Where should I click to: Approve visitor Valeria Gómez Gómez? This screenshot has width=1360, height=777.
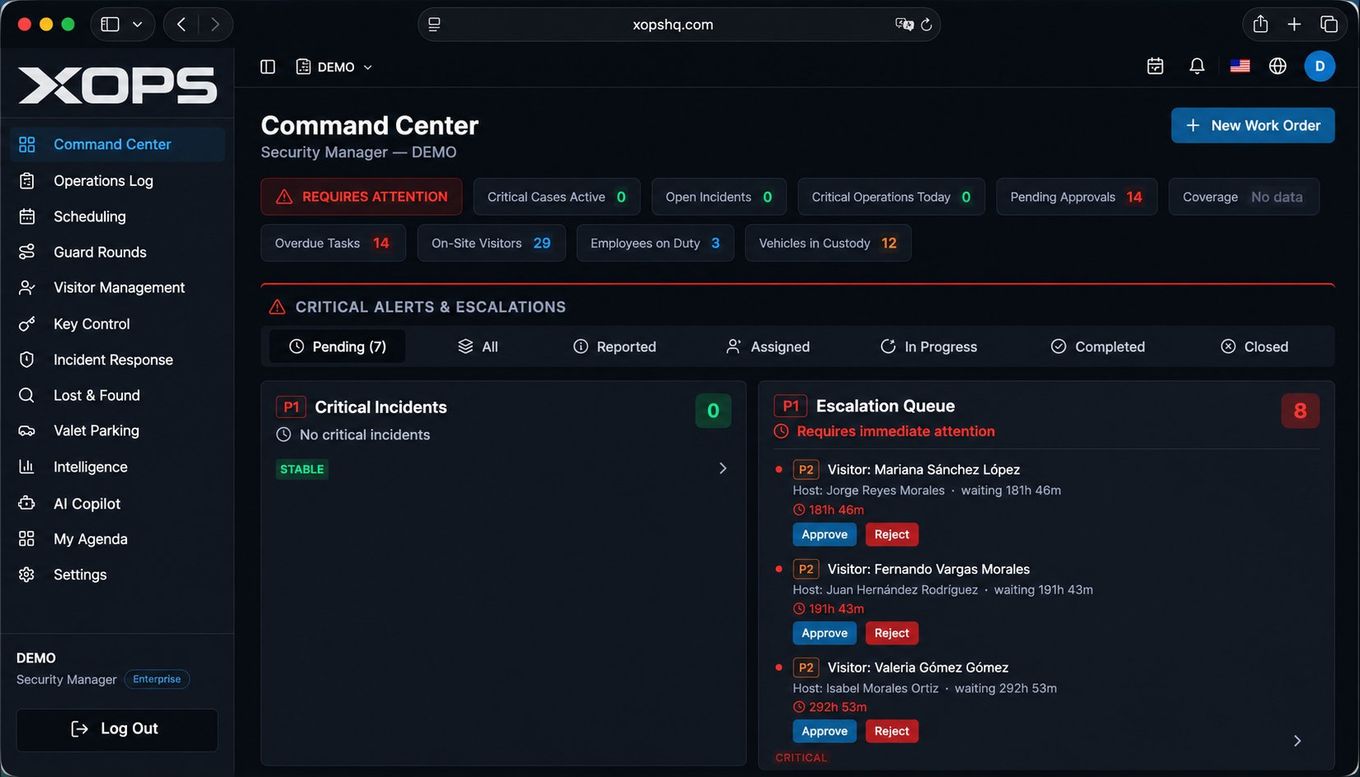click(825, 731)
